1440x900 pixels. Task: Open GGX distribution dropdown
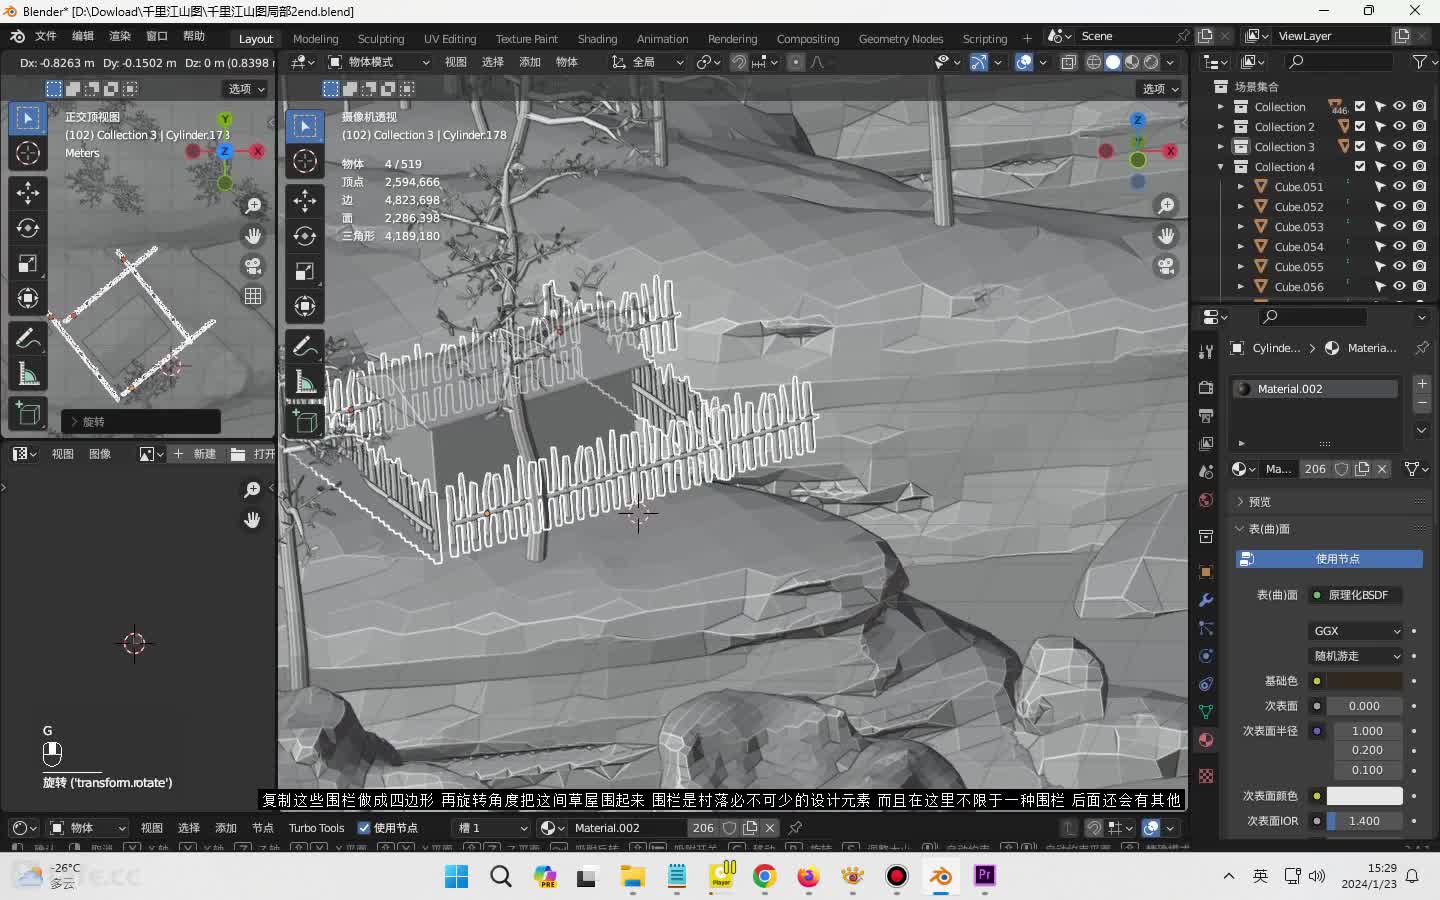point(1356,631)
